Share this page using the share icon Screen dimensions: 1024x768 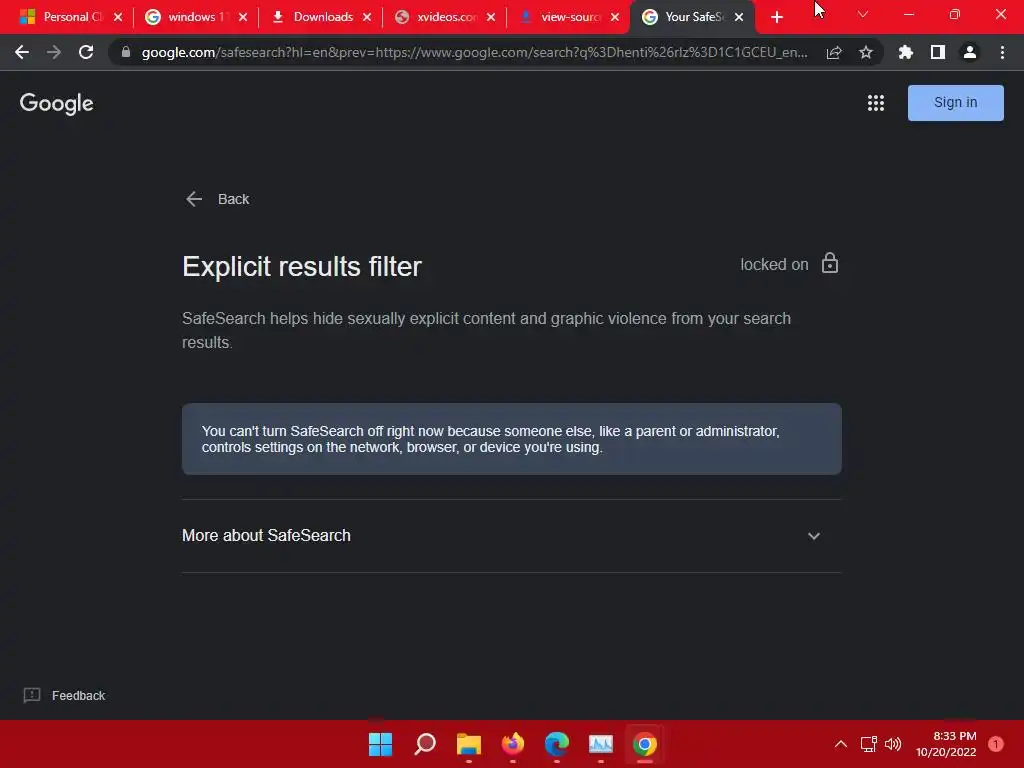coord(834,52)
